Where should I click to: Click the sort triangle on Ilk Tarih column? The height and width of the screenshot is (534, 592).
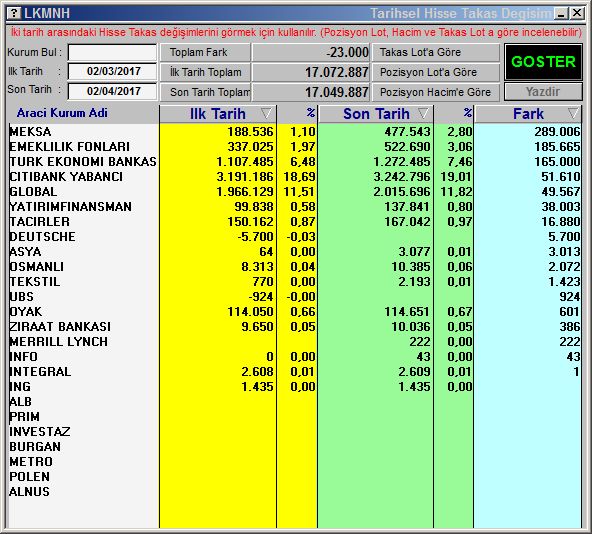(266, 113)
